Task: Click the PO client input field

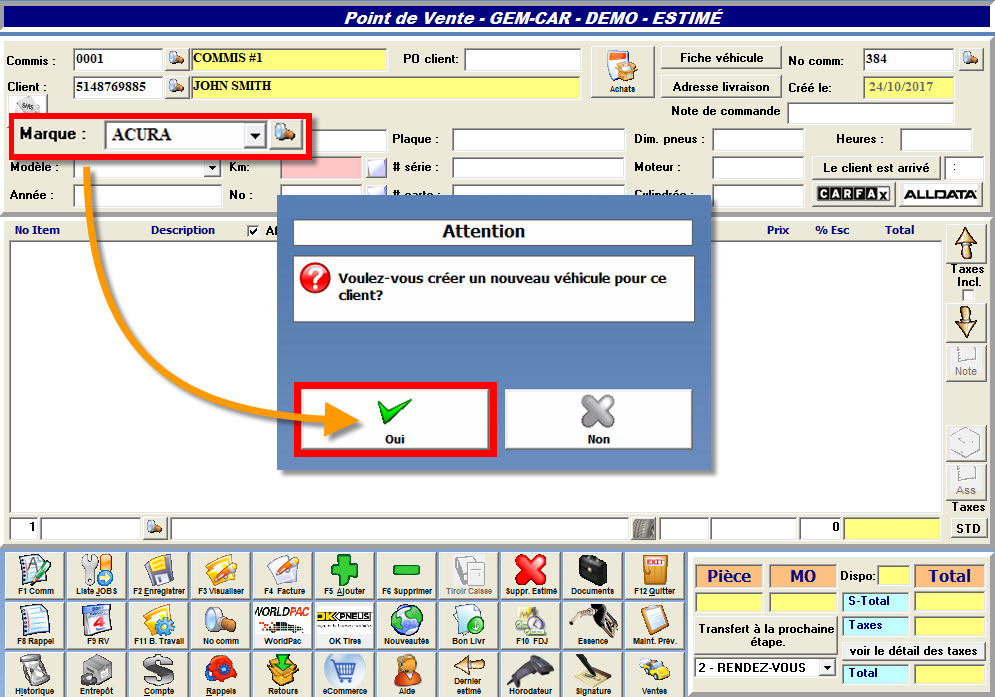Action: 523,60
